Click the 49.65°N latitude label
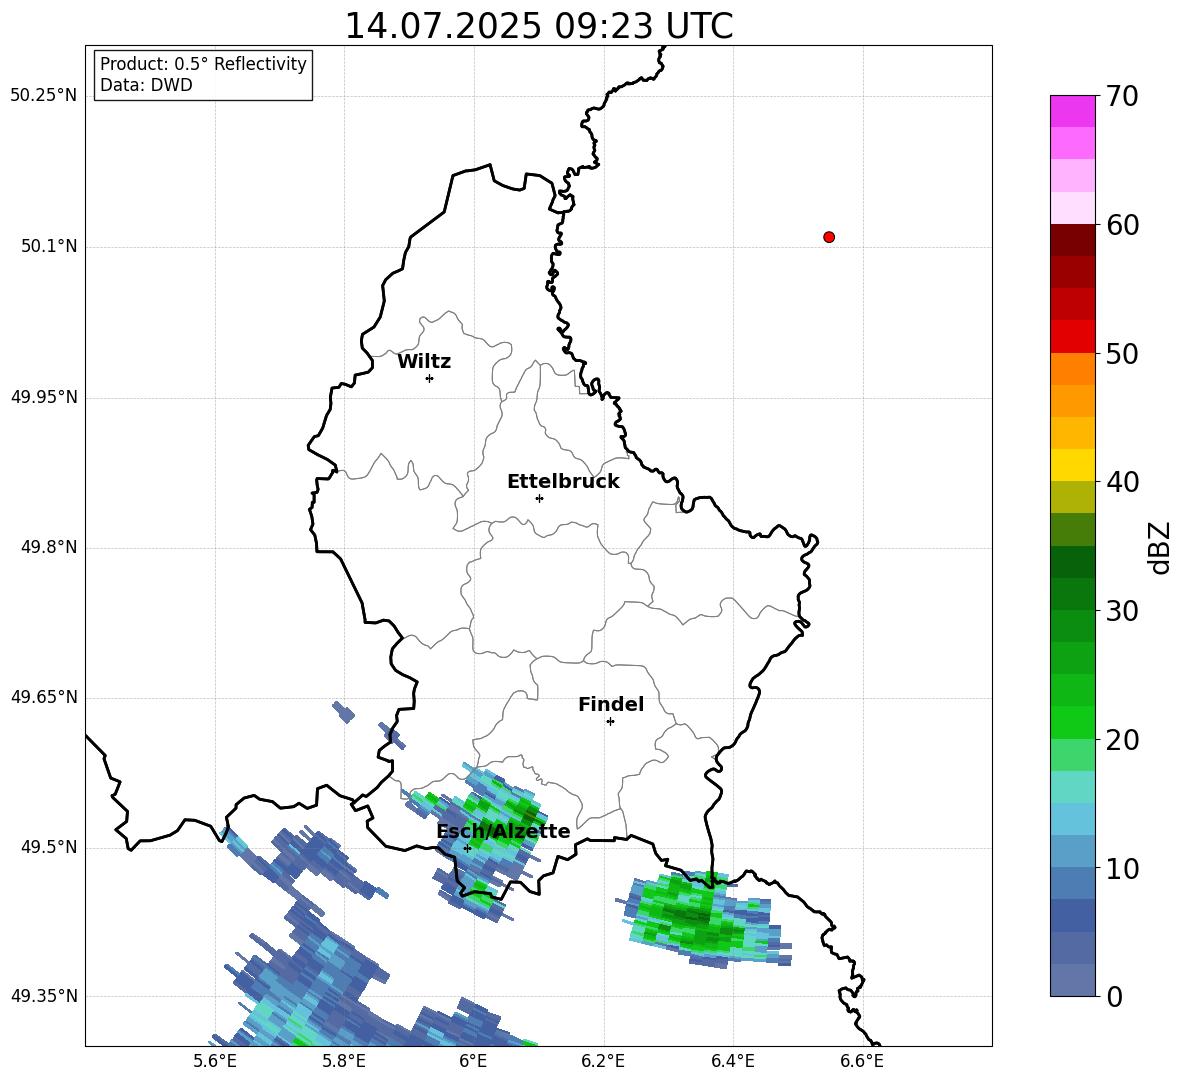The height and width of the screenshot is (1081, 1184). pos(43,697)
